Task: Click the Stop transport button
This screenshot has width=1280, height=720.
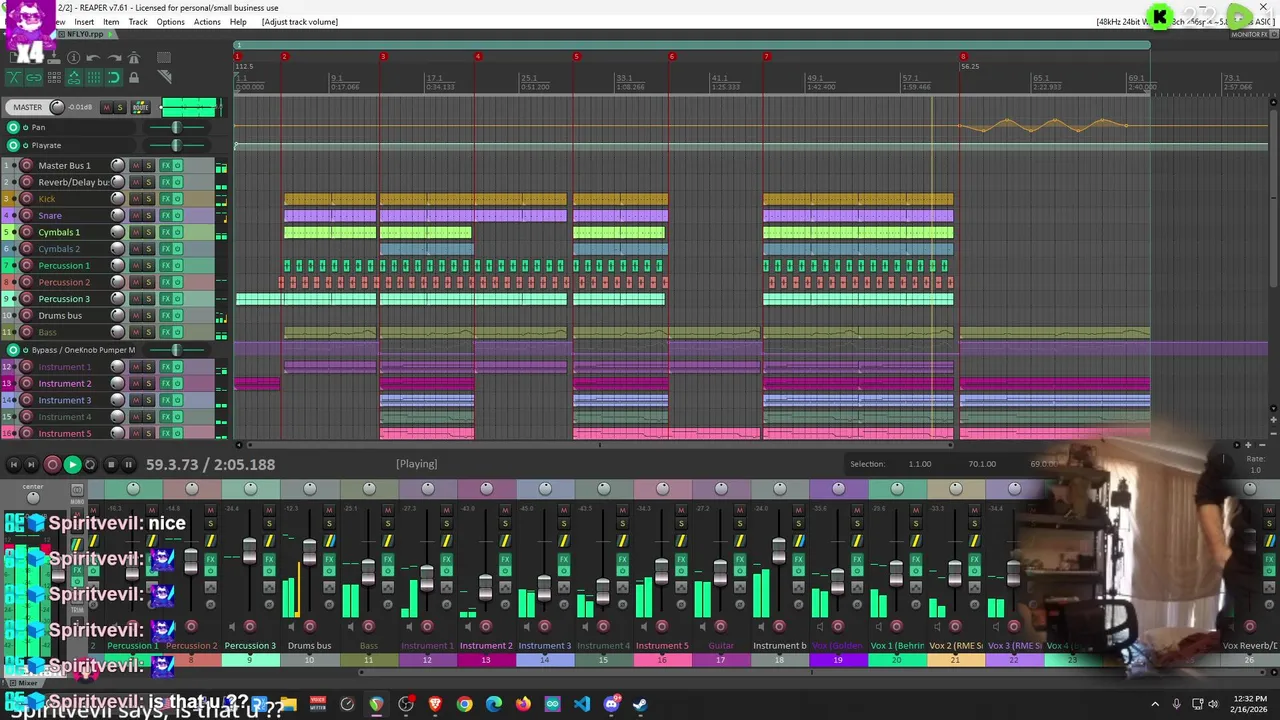Action: (x=110, y=464)
